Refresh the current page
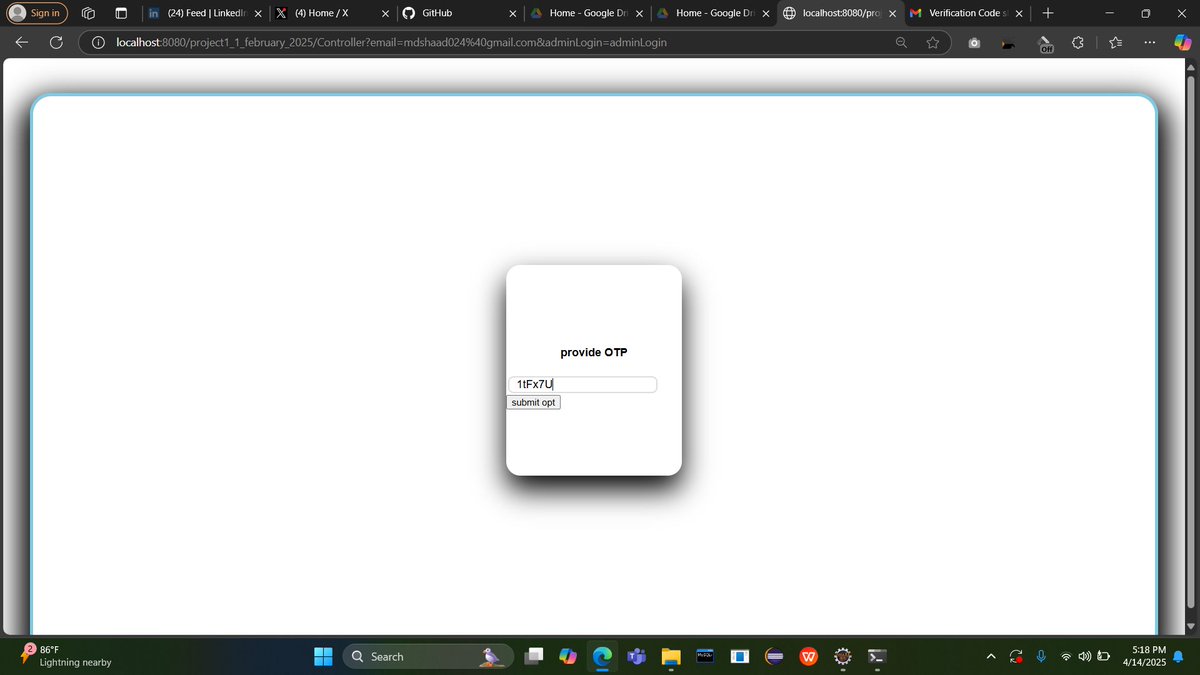Viewport: 1200px width, 675px height. click(x=57, y=43)
